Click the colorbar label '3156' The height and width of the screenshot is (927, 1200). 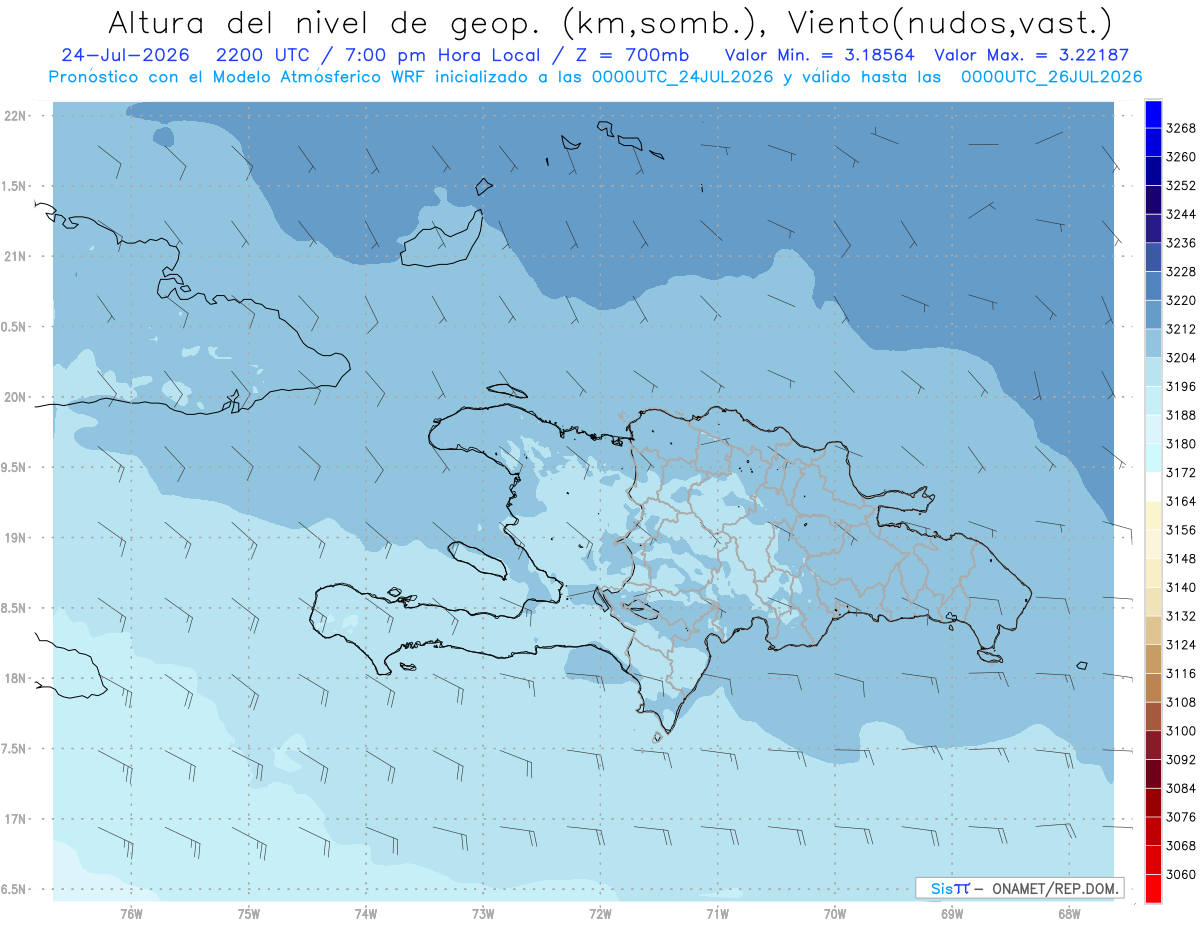pyautogui.click(x=1181, y=530)
